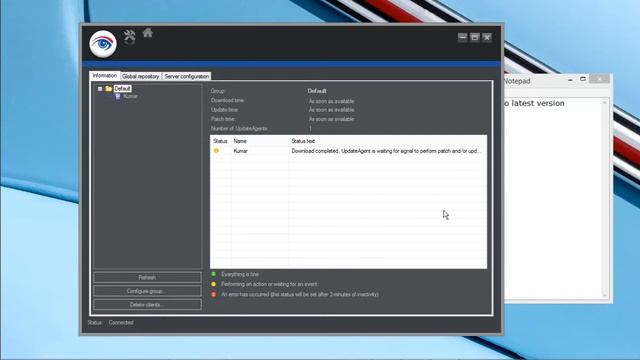Image resolution: width=640 pixels, height=360 pixels.
Task: Click the Notepad title bar text
Action: tap(517, 81)
